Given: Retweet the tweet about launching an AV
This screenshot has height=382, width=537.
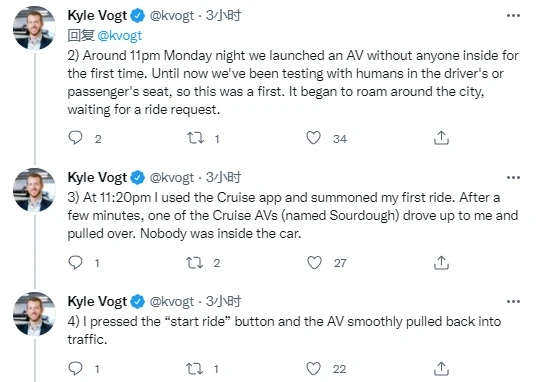Looking at the screenshot, I should tap(195, 138).
